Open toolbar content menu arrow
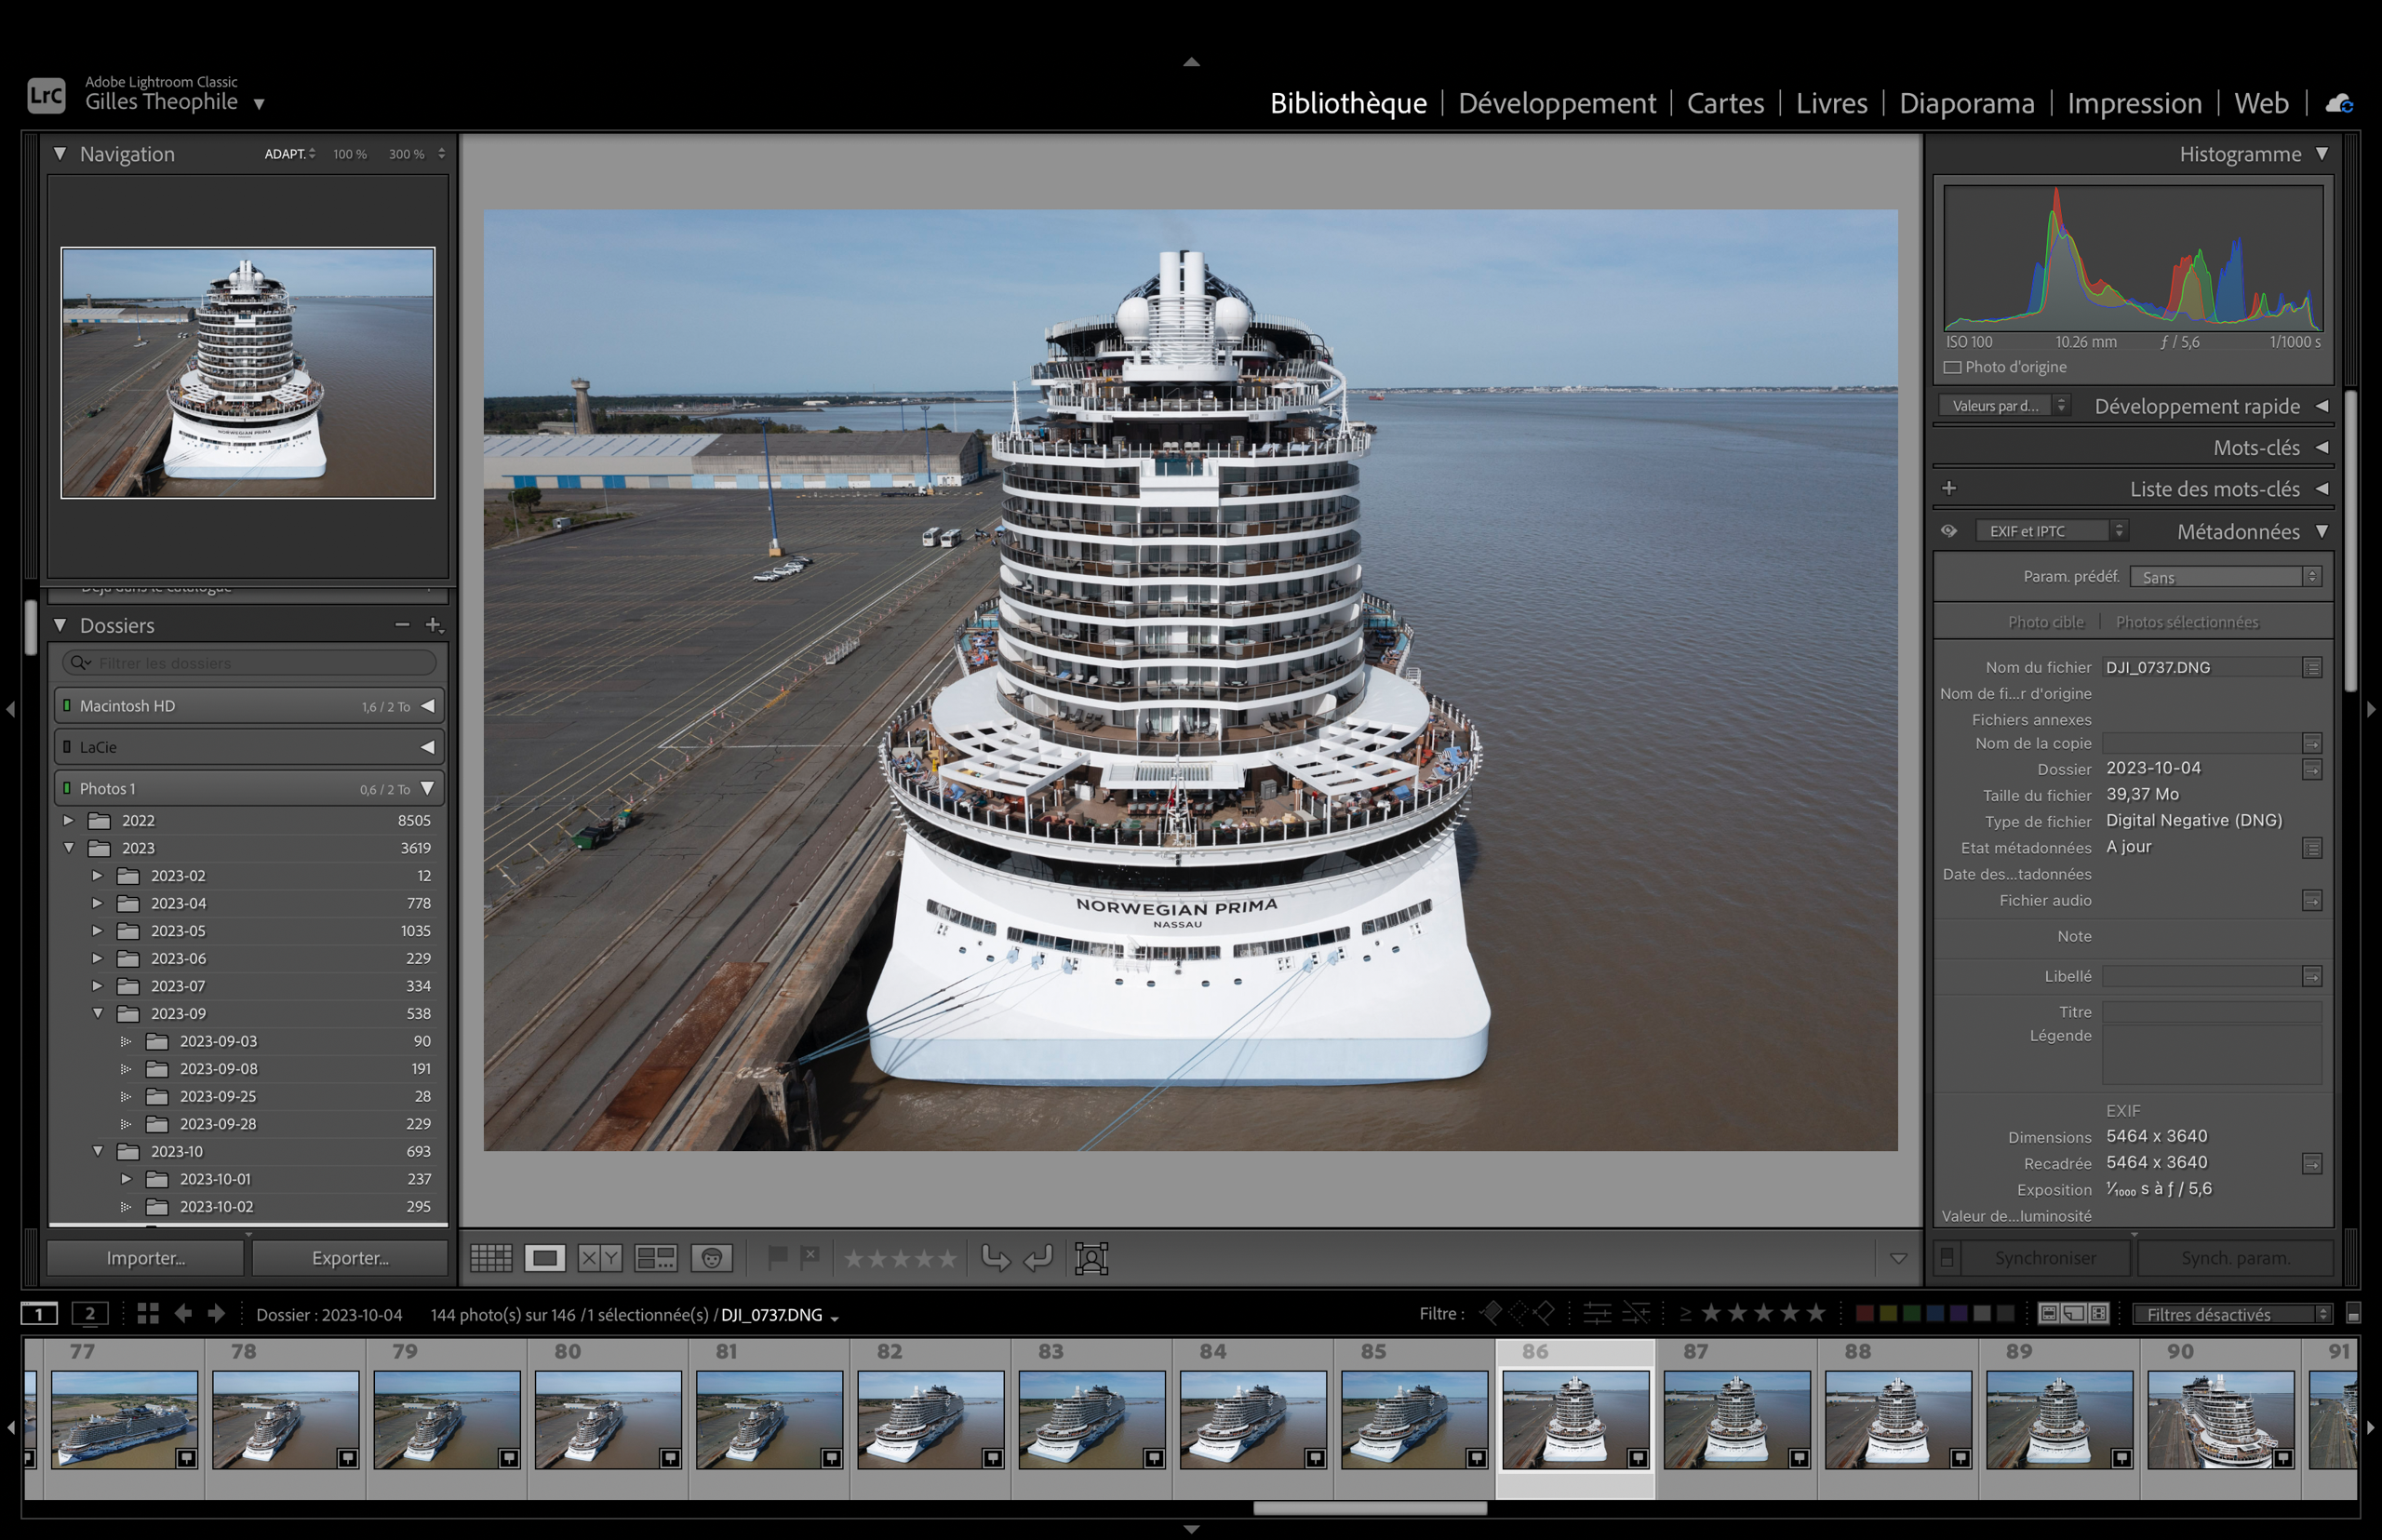Screen dimensions: 2382x1540 click(x=1898, y=1259)
